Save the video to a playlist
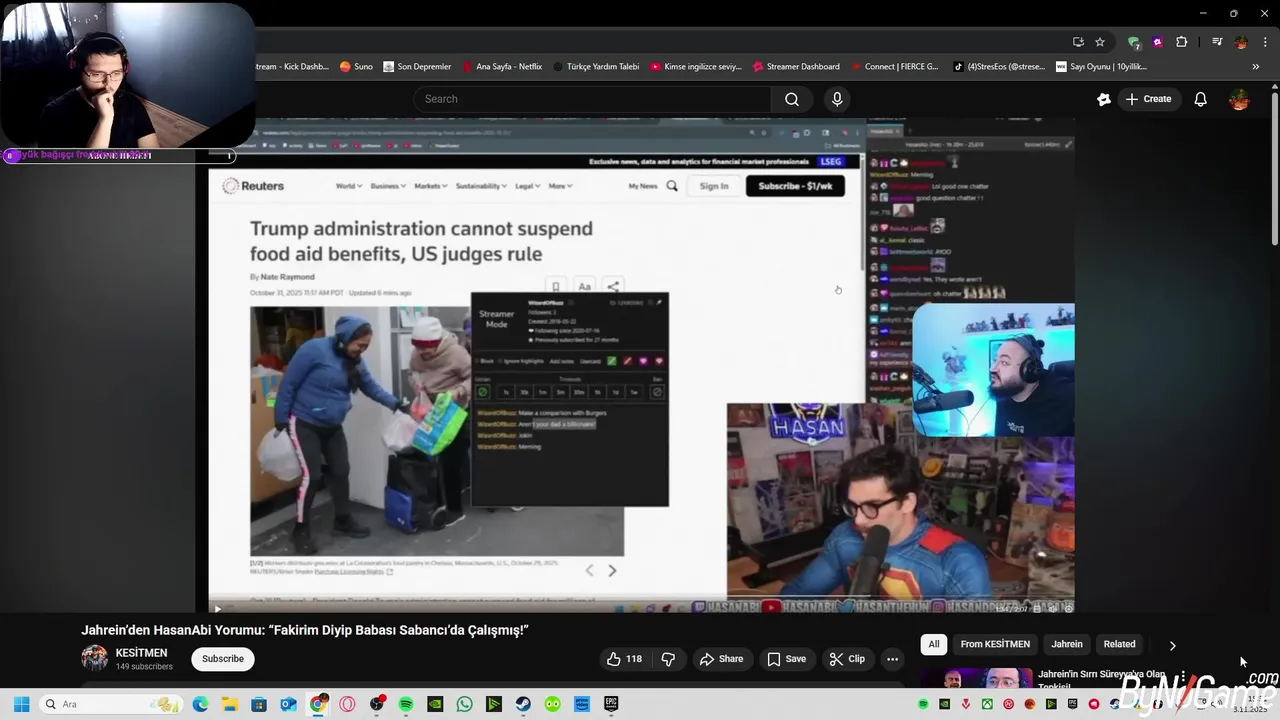This screenshot has height=720, width=1280. click(786, 659)
